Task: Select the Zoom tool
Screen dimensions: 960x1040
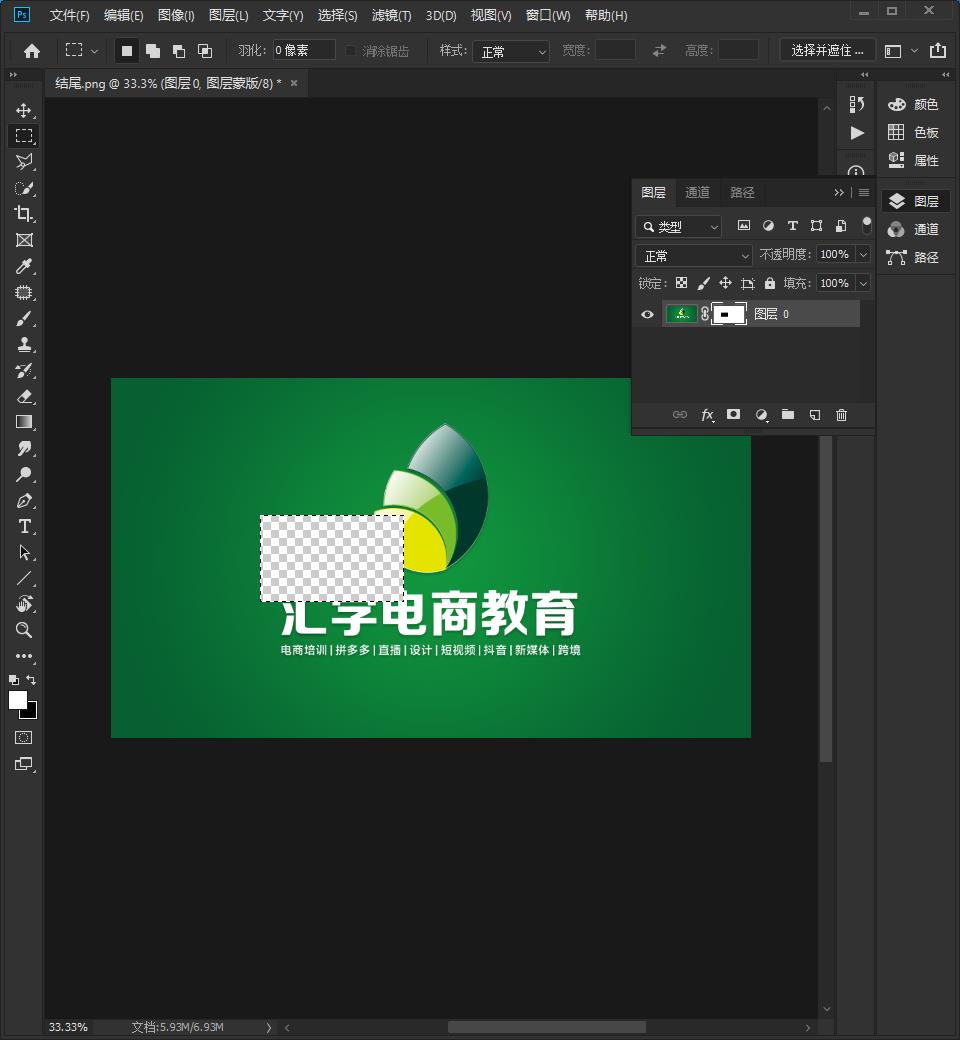Action: [x=24, y=630]
